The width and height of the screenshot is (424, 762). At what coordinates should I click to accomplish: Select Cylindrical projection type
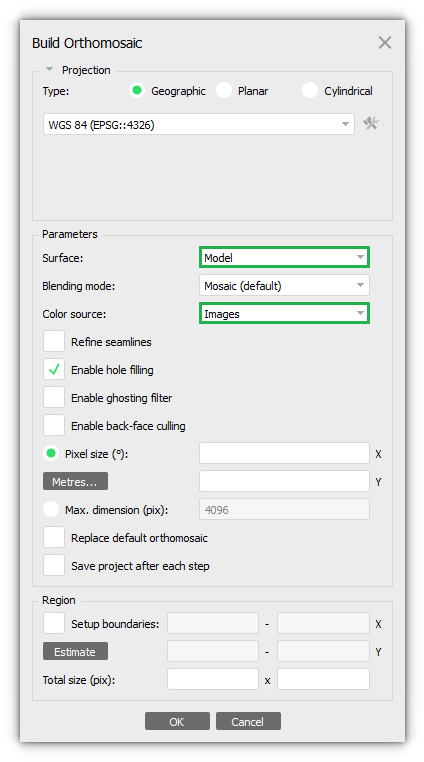coord(310,90)
